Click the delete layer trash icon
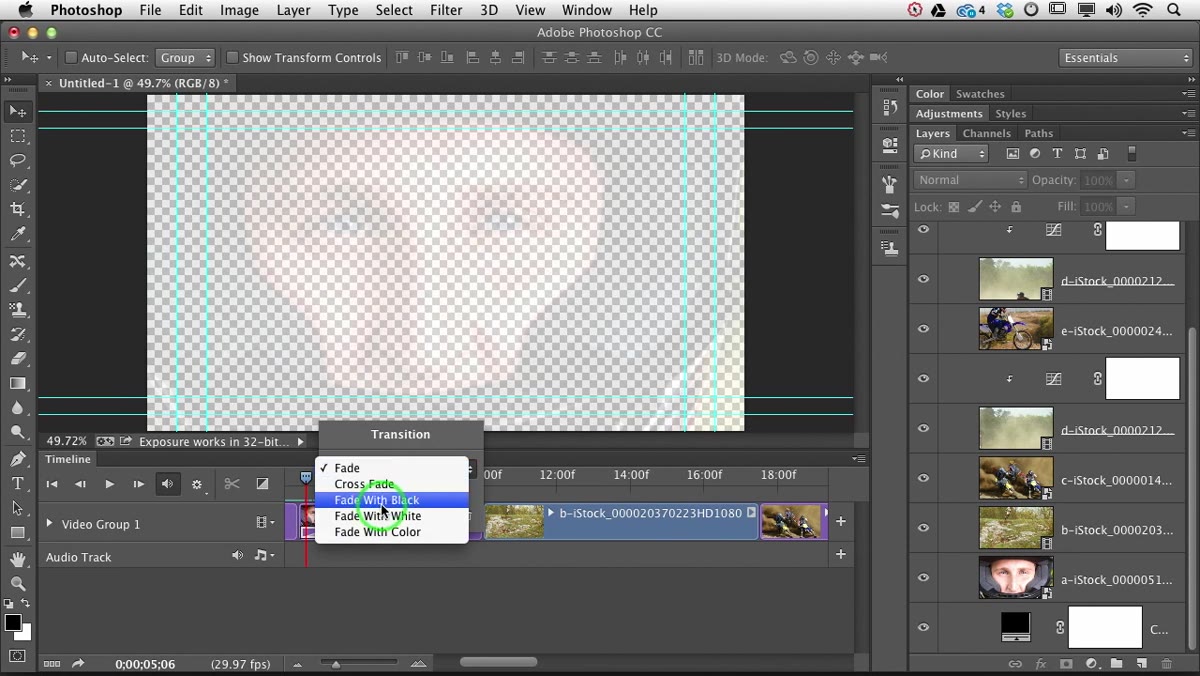This screenshot has height=676, width=1200. coord(1166,664)
